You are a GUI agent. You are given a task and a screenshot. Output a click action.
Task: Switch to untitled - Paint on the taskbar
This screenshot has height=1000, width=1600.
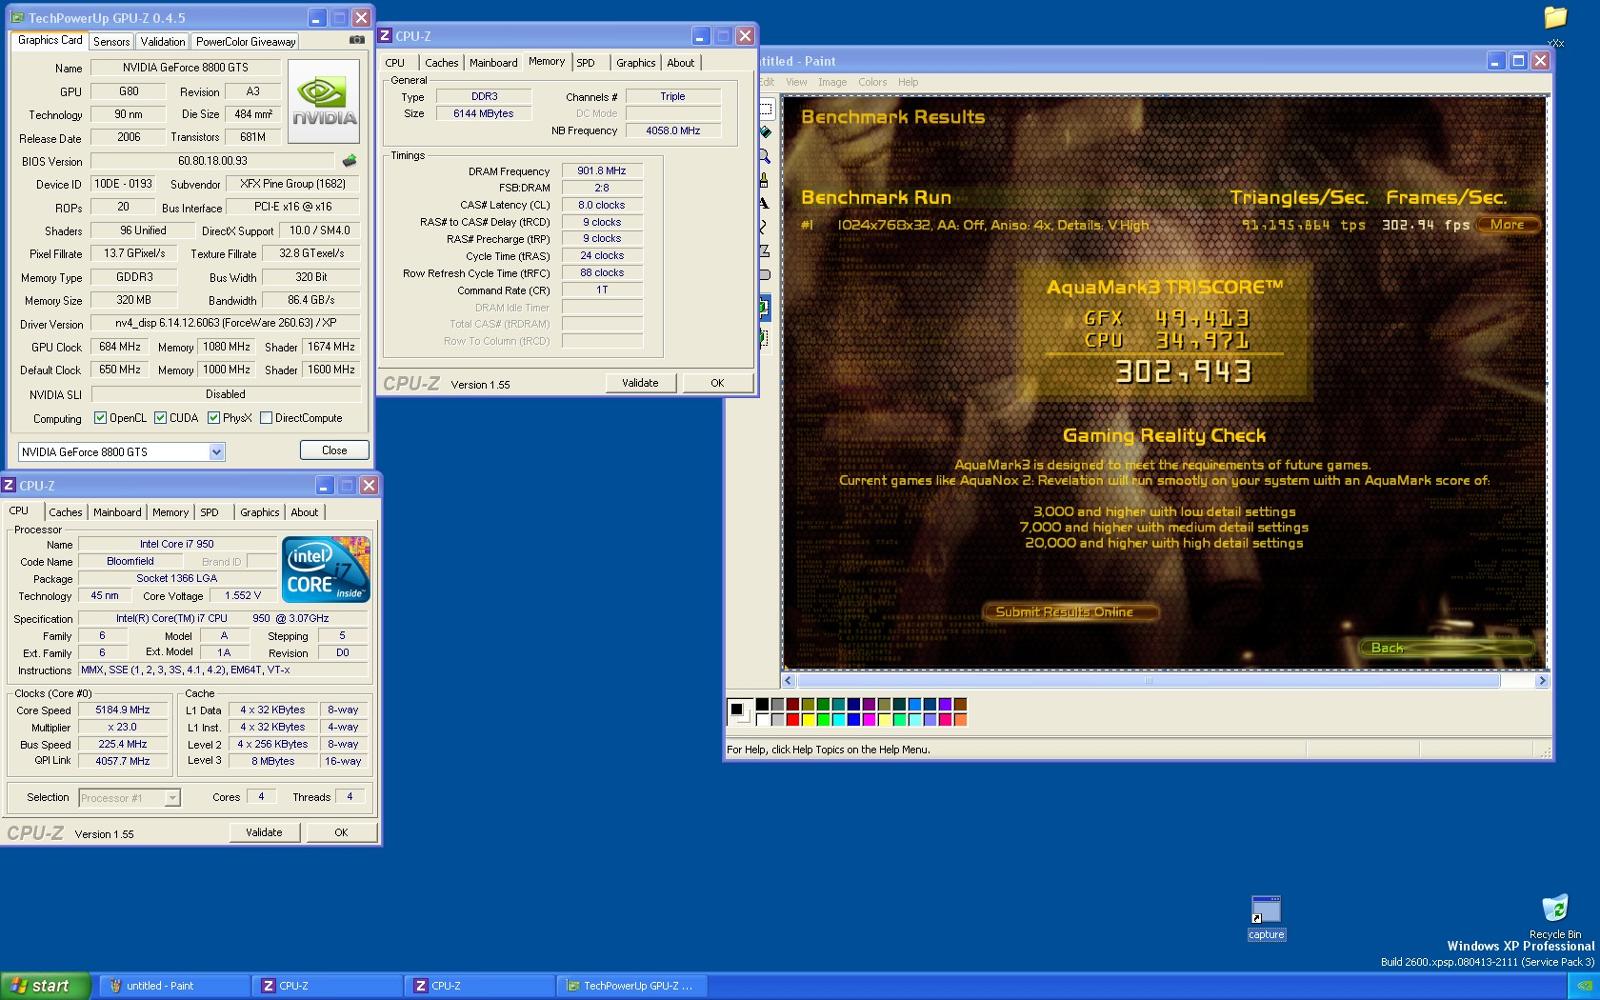click(x=174, y=985)
